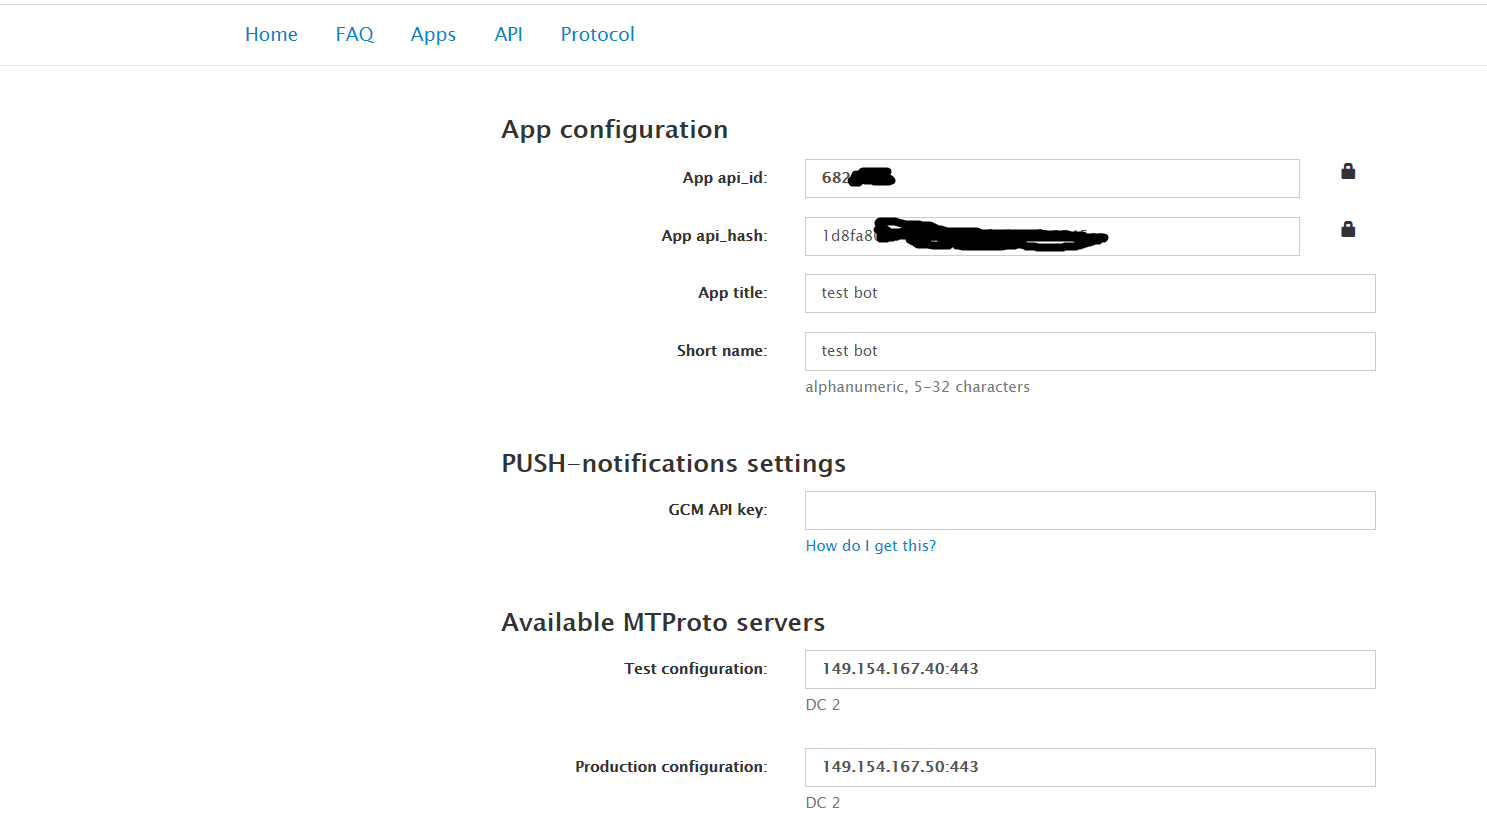This screenshot has width=1487, height=829.
Task: Click the Production configuration address field
Action: point(1090,767)
